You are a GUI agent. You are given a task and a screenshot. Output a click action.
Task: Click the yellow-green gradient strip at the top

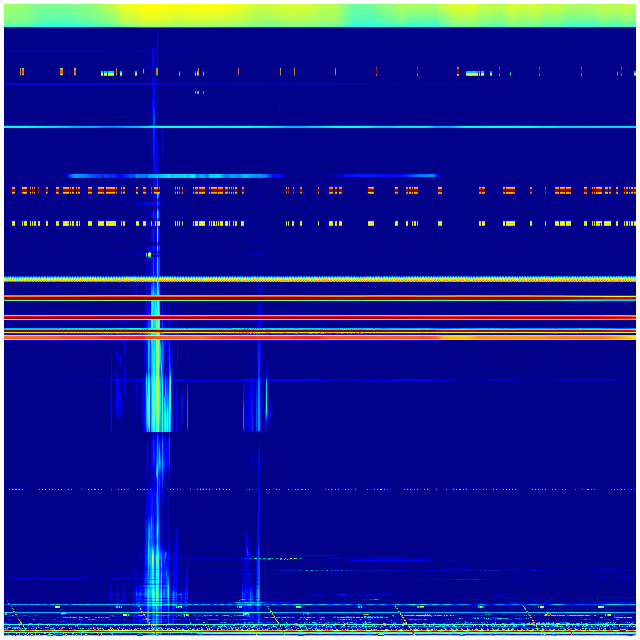pos(320,14)
